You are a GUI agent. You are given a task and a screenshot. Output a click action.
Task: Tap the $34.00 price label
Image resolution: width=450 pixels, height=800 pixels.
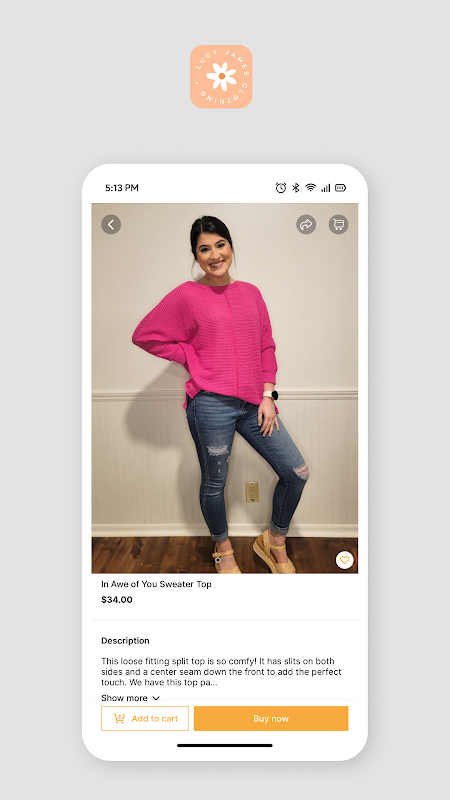click(x=117, y=600)
